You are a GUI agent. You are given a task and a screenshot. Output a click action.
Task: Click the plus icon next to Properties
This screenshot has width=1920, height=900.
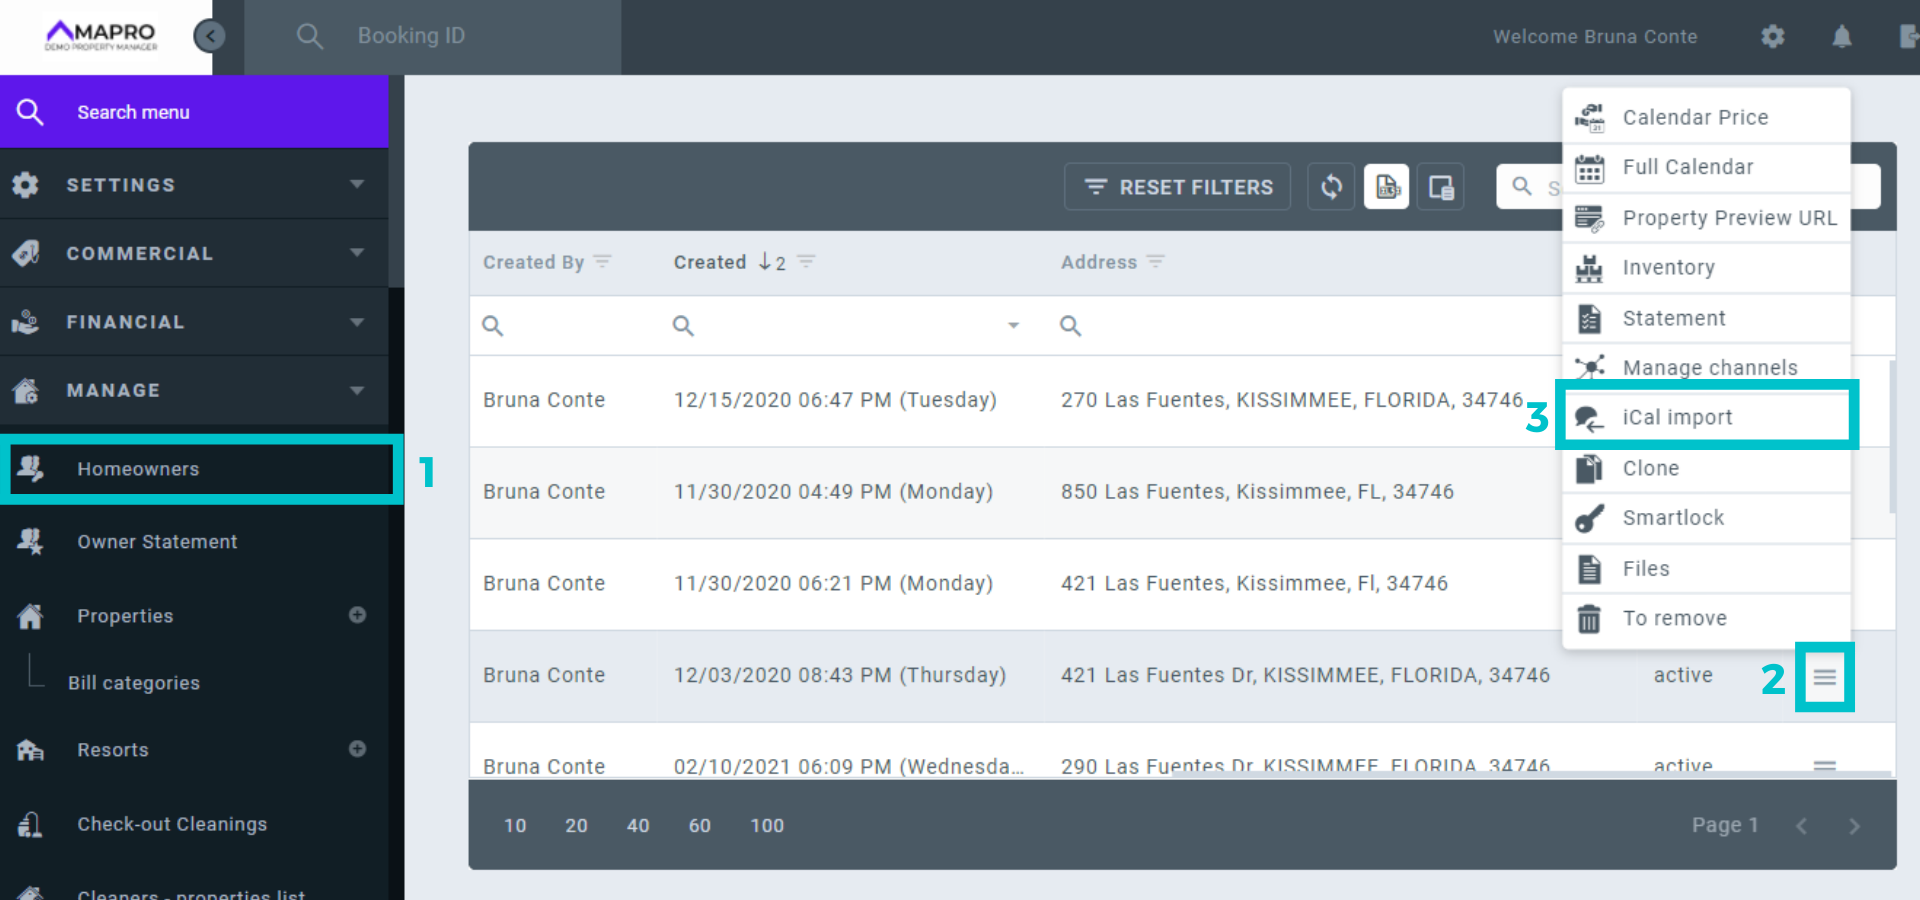[x=357, y=615]
